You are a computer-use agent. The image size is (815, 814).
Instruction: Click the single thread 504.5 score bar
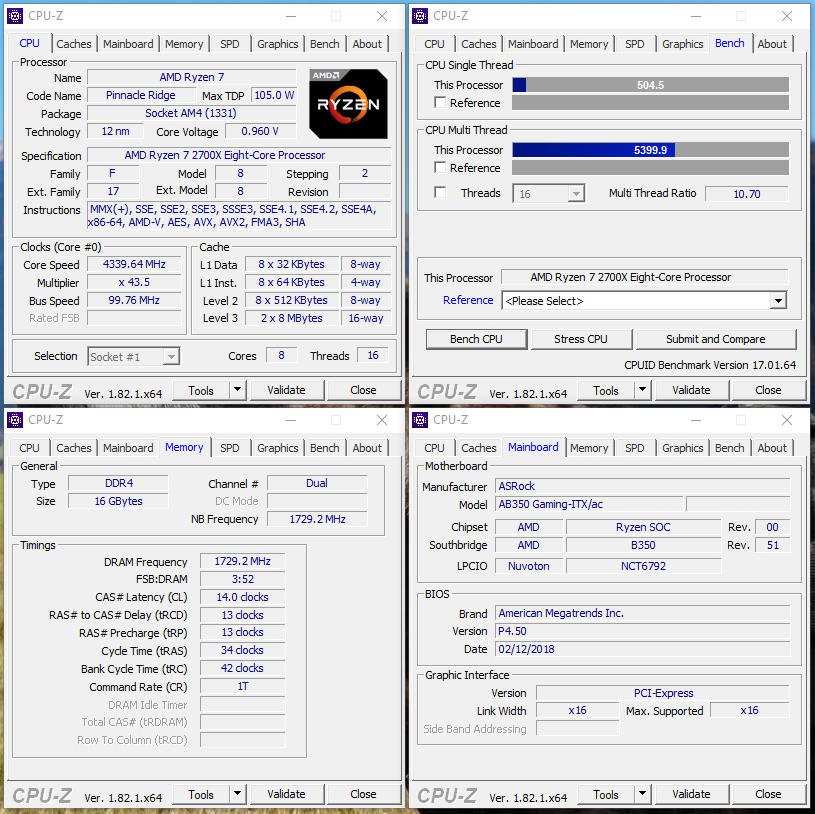[x=650, y=85]
